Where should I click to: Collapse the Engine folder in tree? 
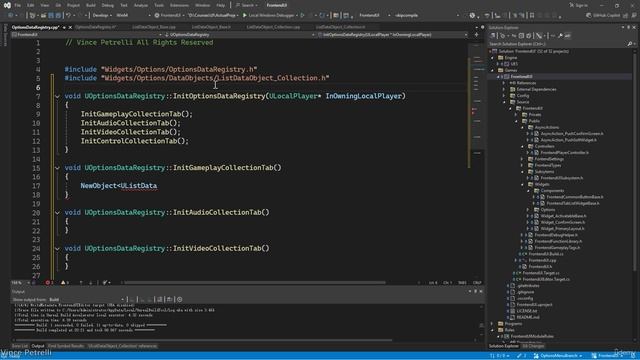click(492, 58)
